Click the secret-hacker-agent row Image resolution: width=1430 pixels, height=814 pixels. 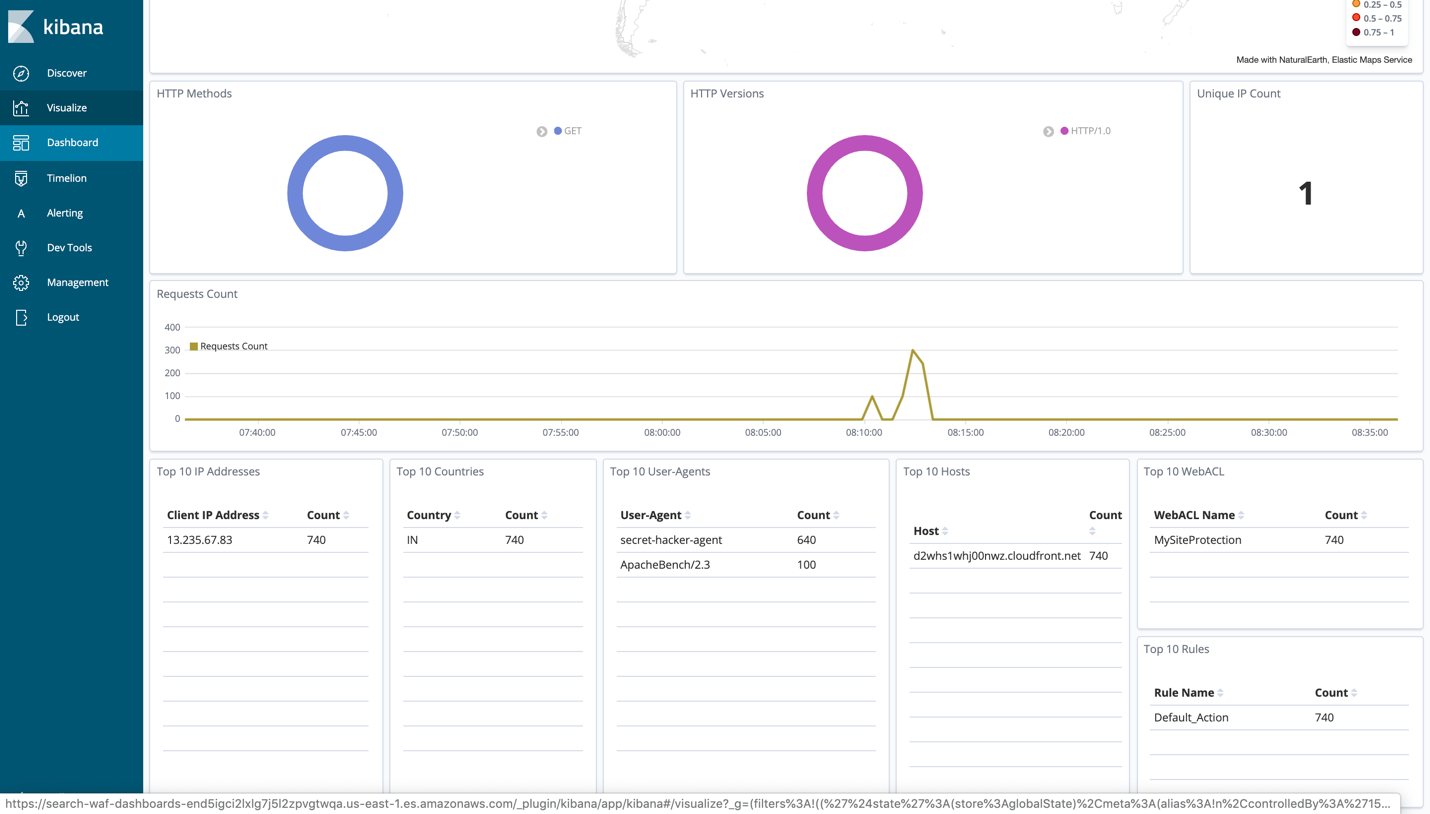click(x=746, y=540)
